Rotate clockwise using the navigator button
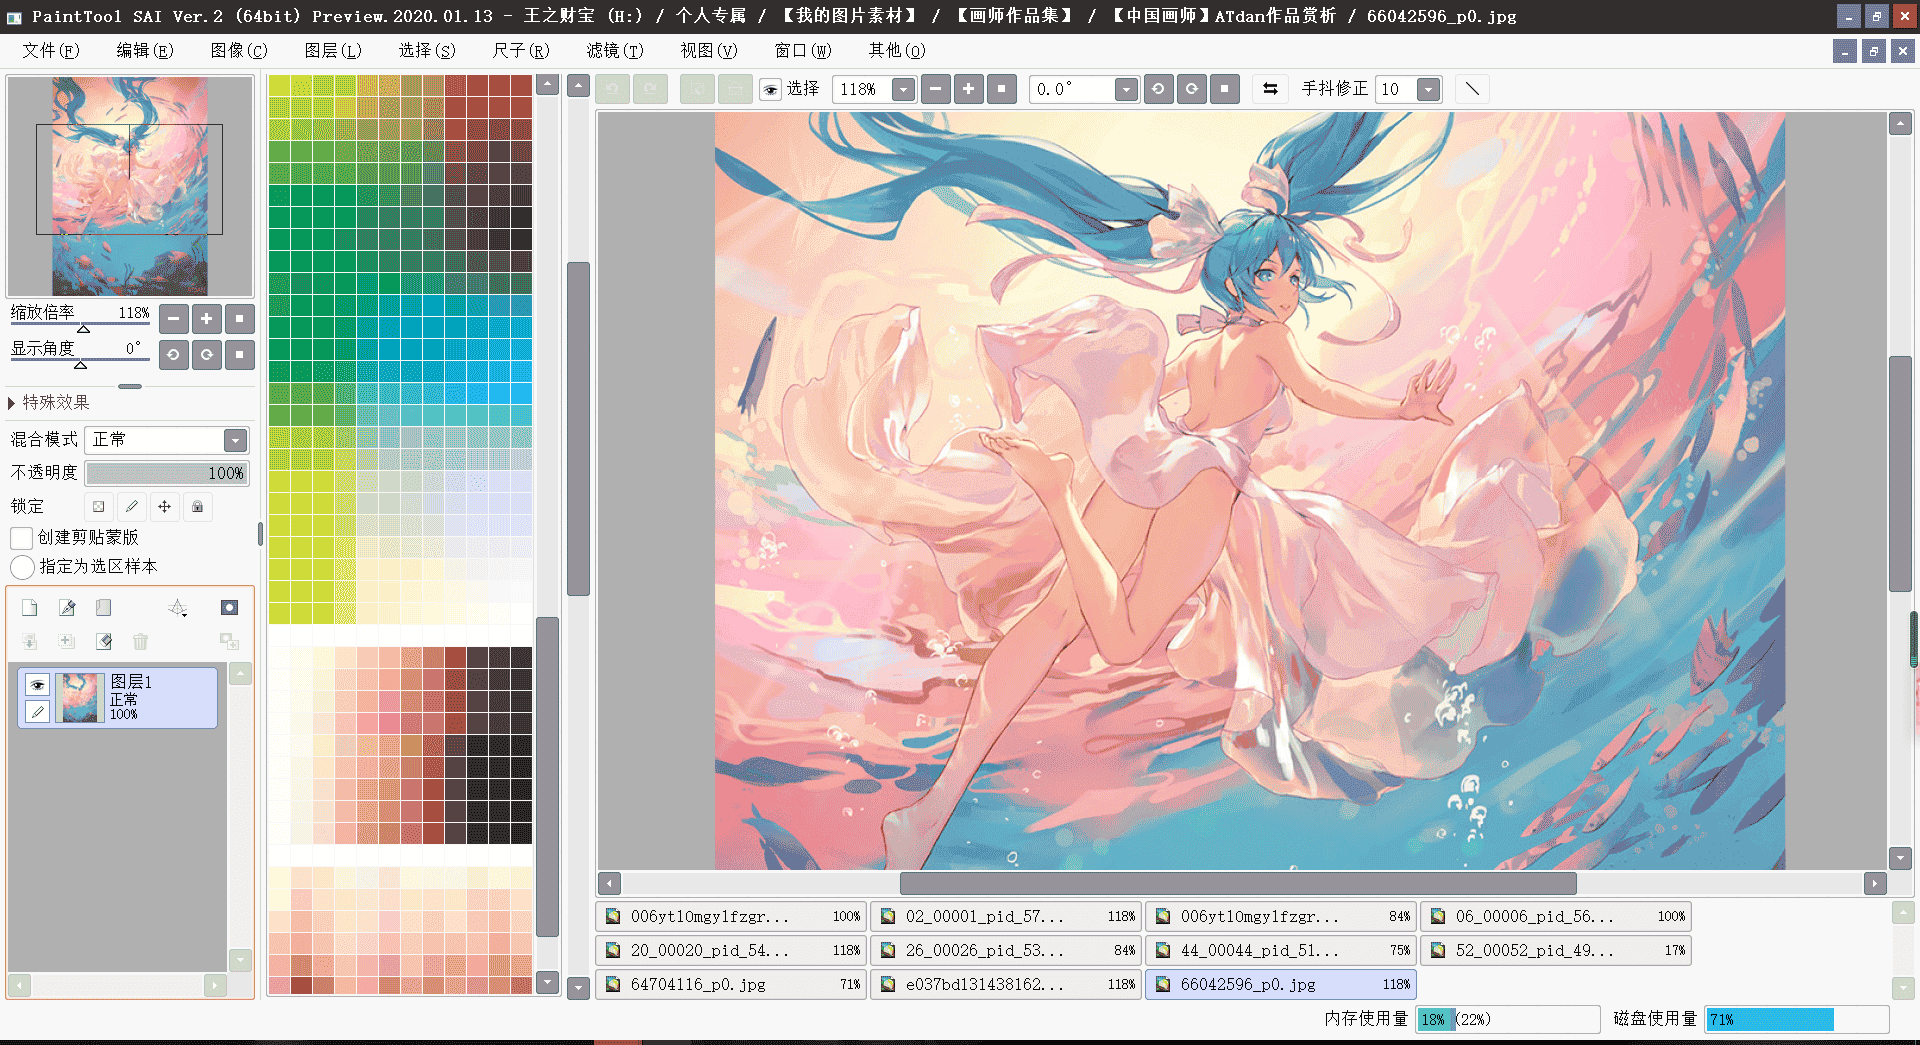The height and width of the screenshot is (1045, 1920). coord(206,355)
